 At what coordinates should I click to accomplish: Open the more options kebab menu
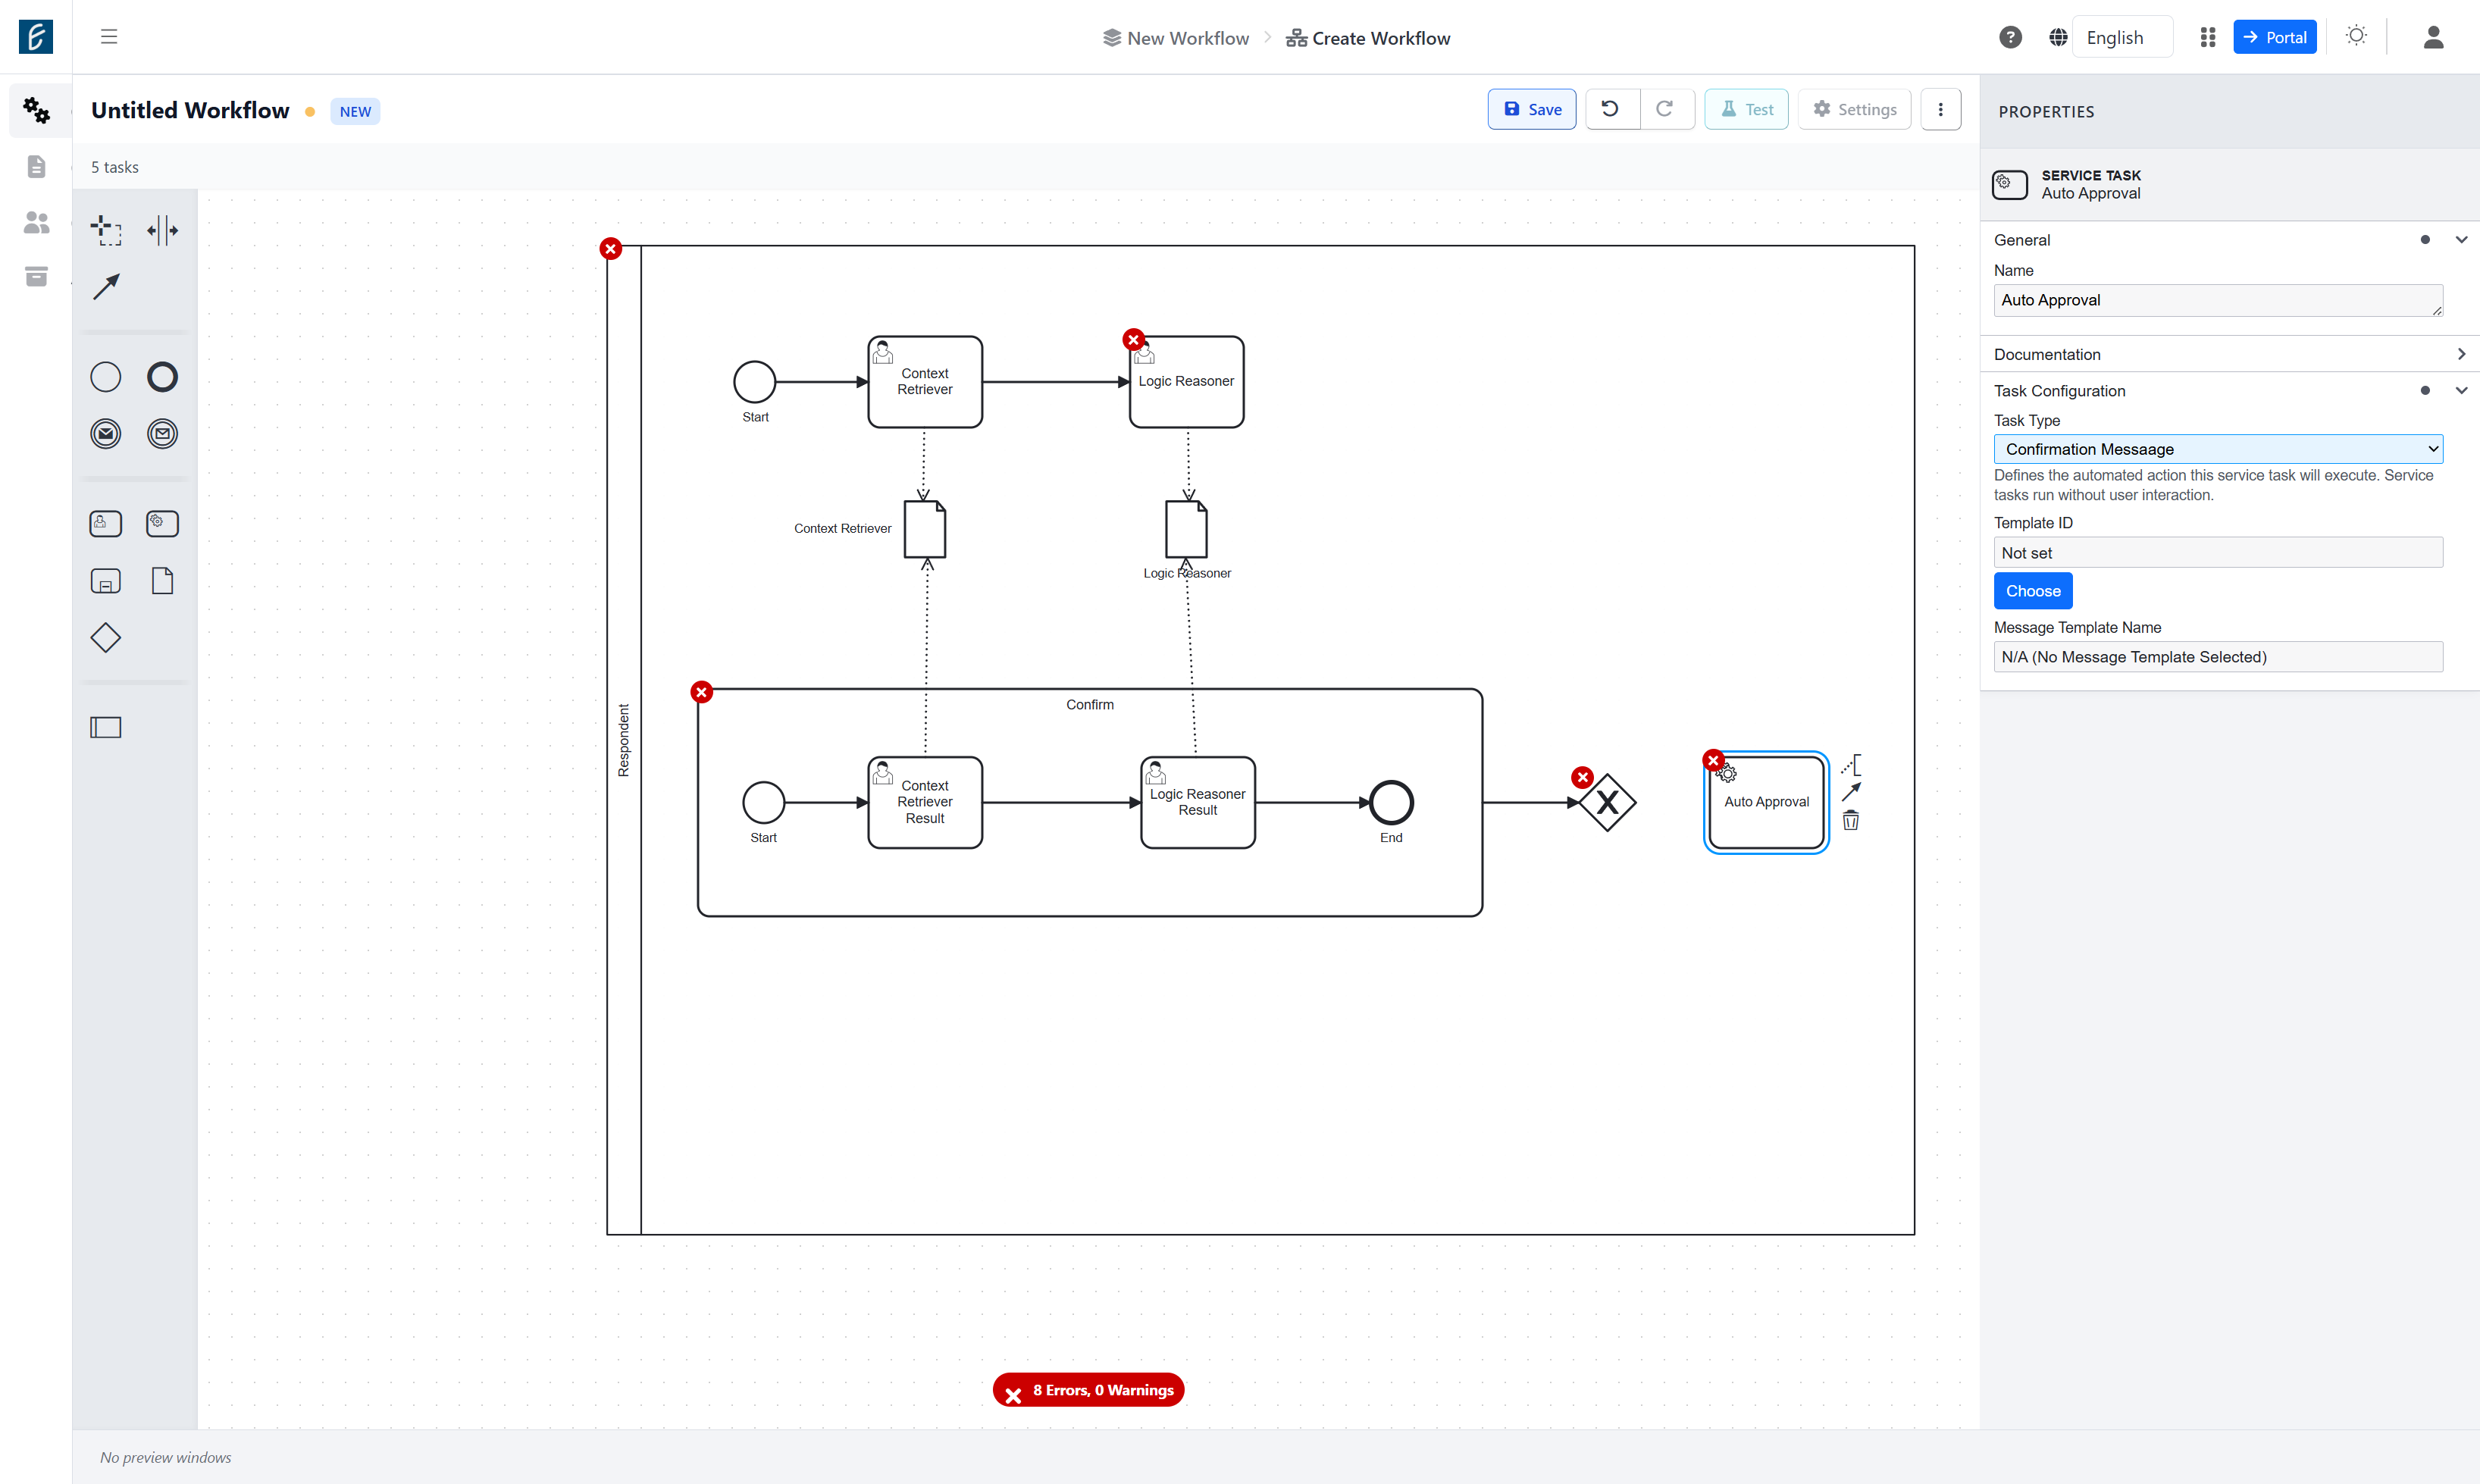coord(1940,110)
